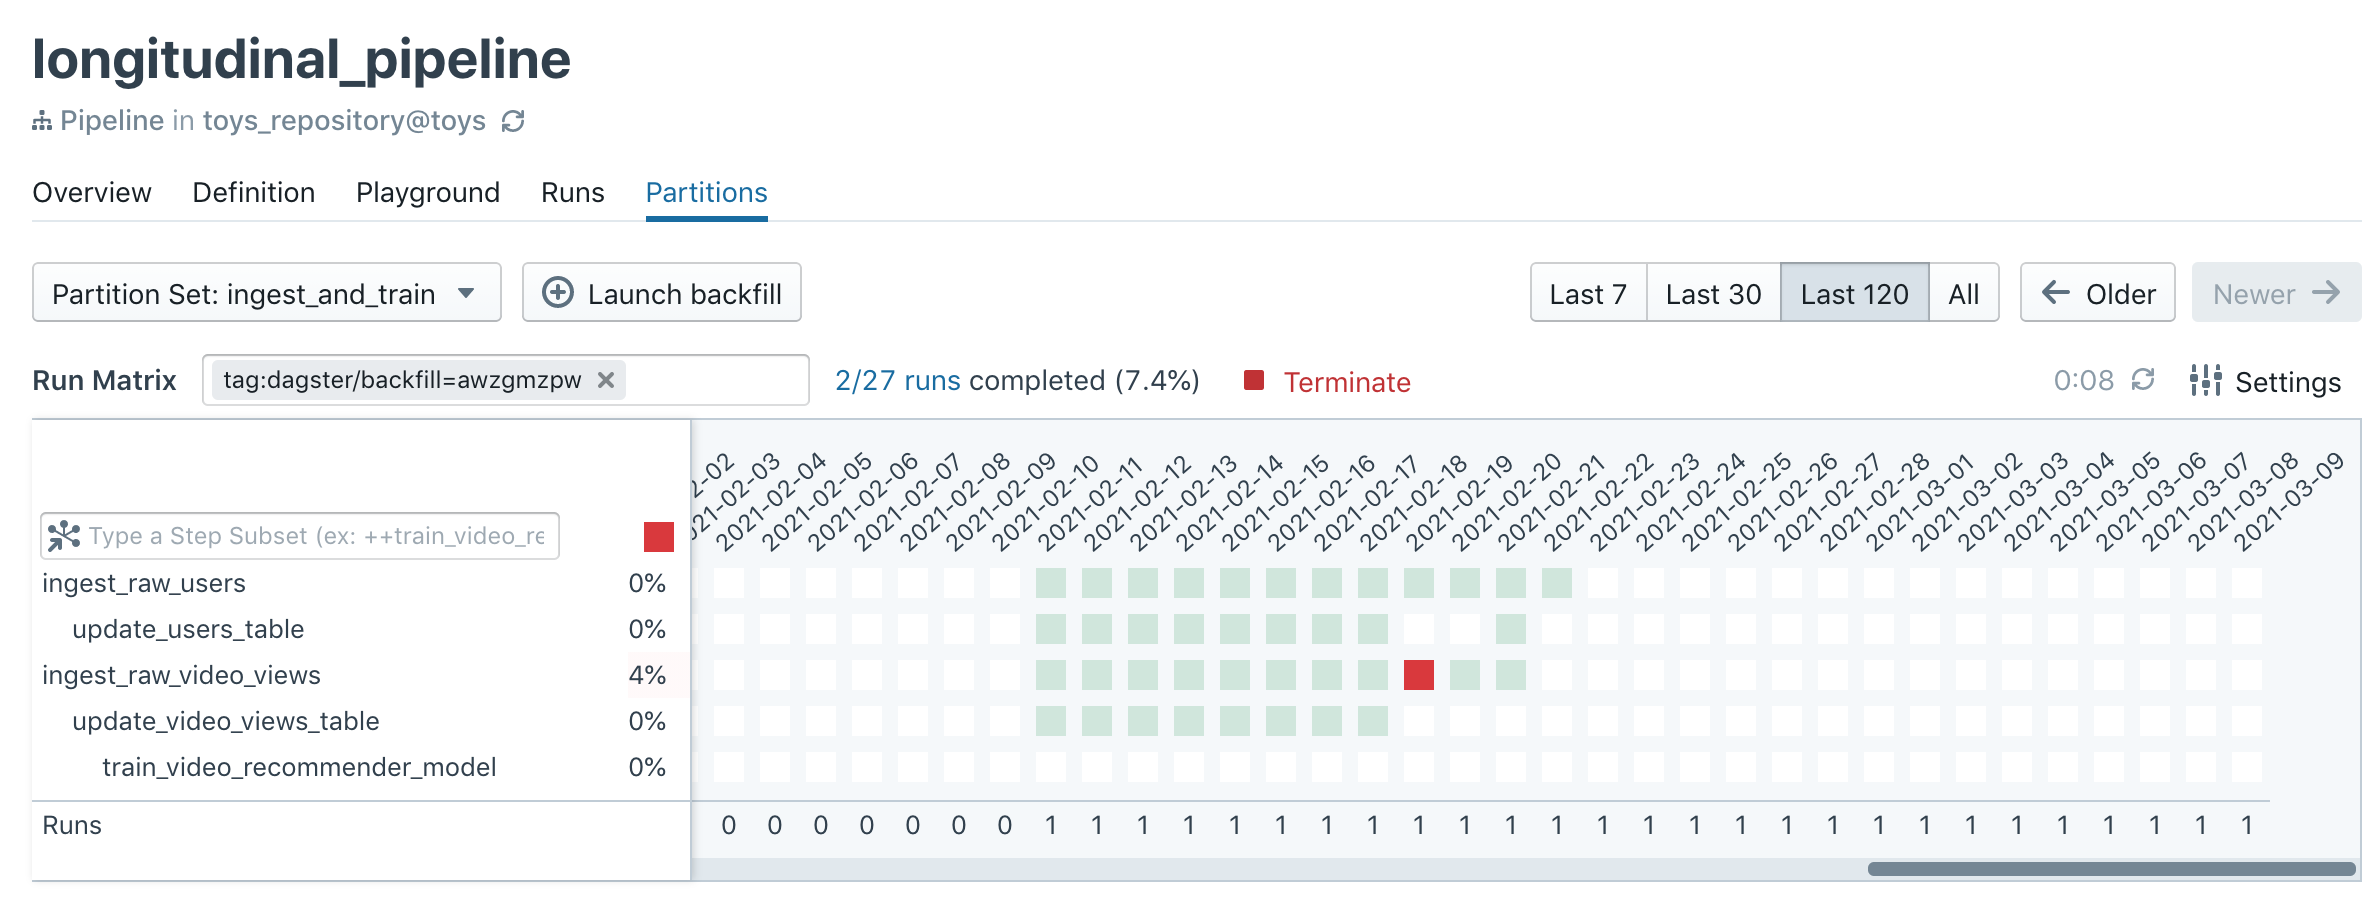Switch to the Runs tab
This screenshot has height=906, width=2380.
pyautogui.click(x=573, y=192)
